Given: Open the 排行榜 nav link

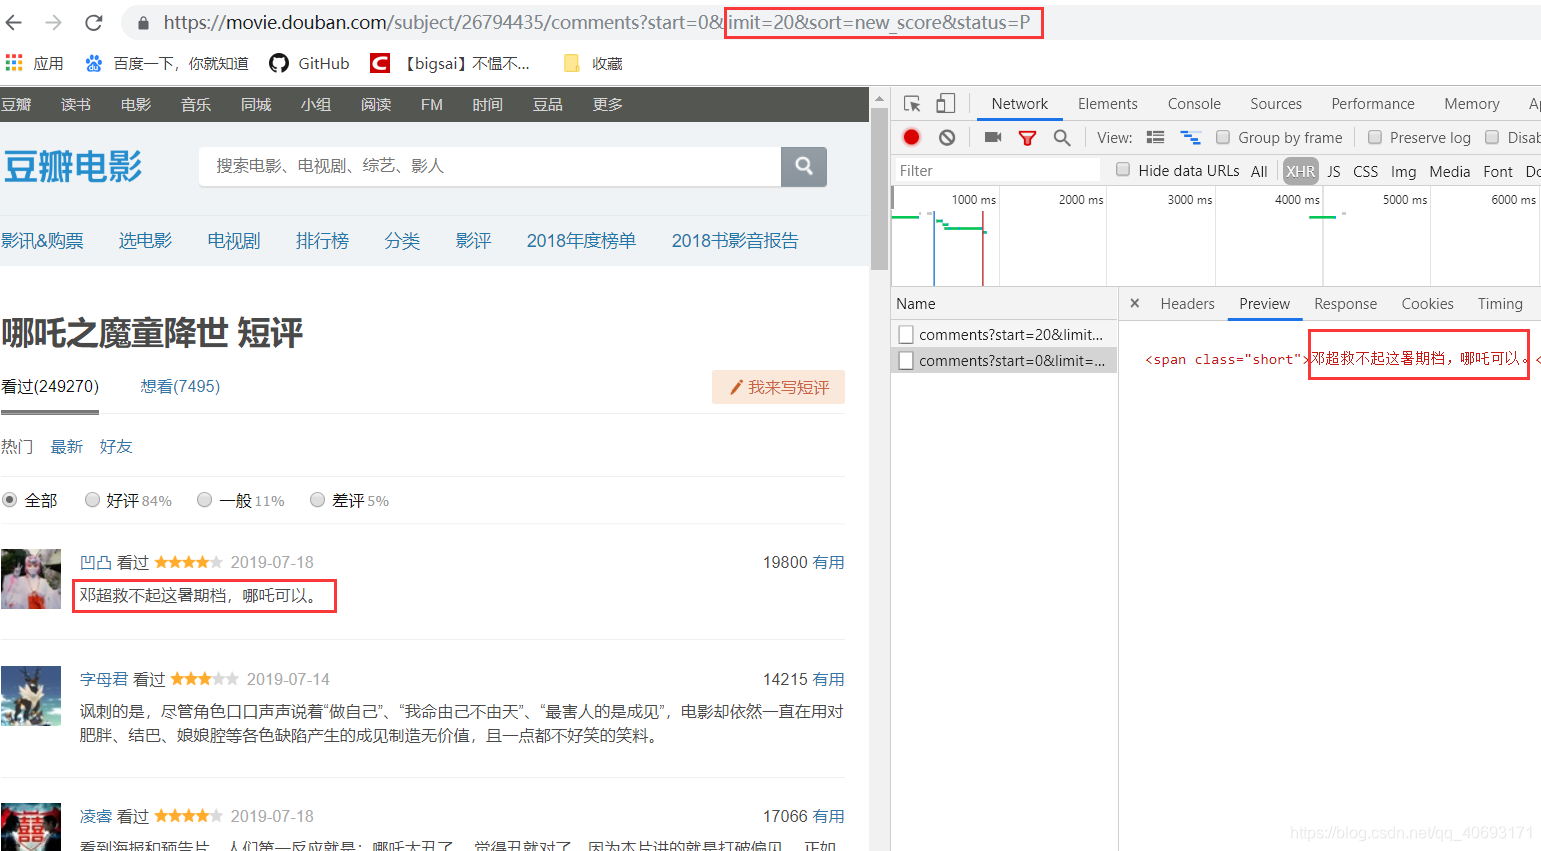Looking at the screenshot, I should pos(322,240).
